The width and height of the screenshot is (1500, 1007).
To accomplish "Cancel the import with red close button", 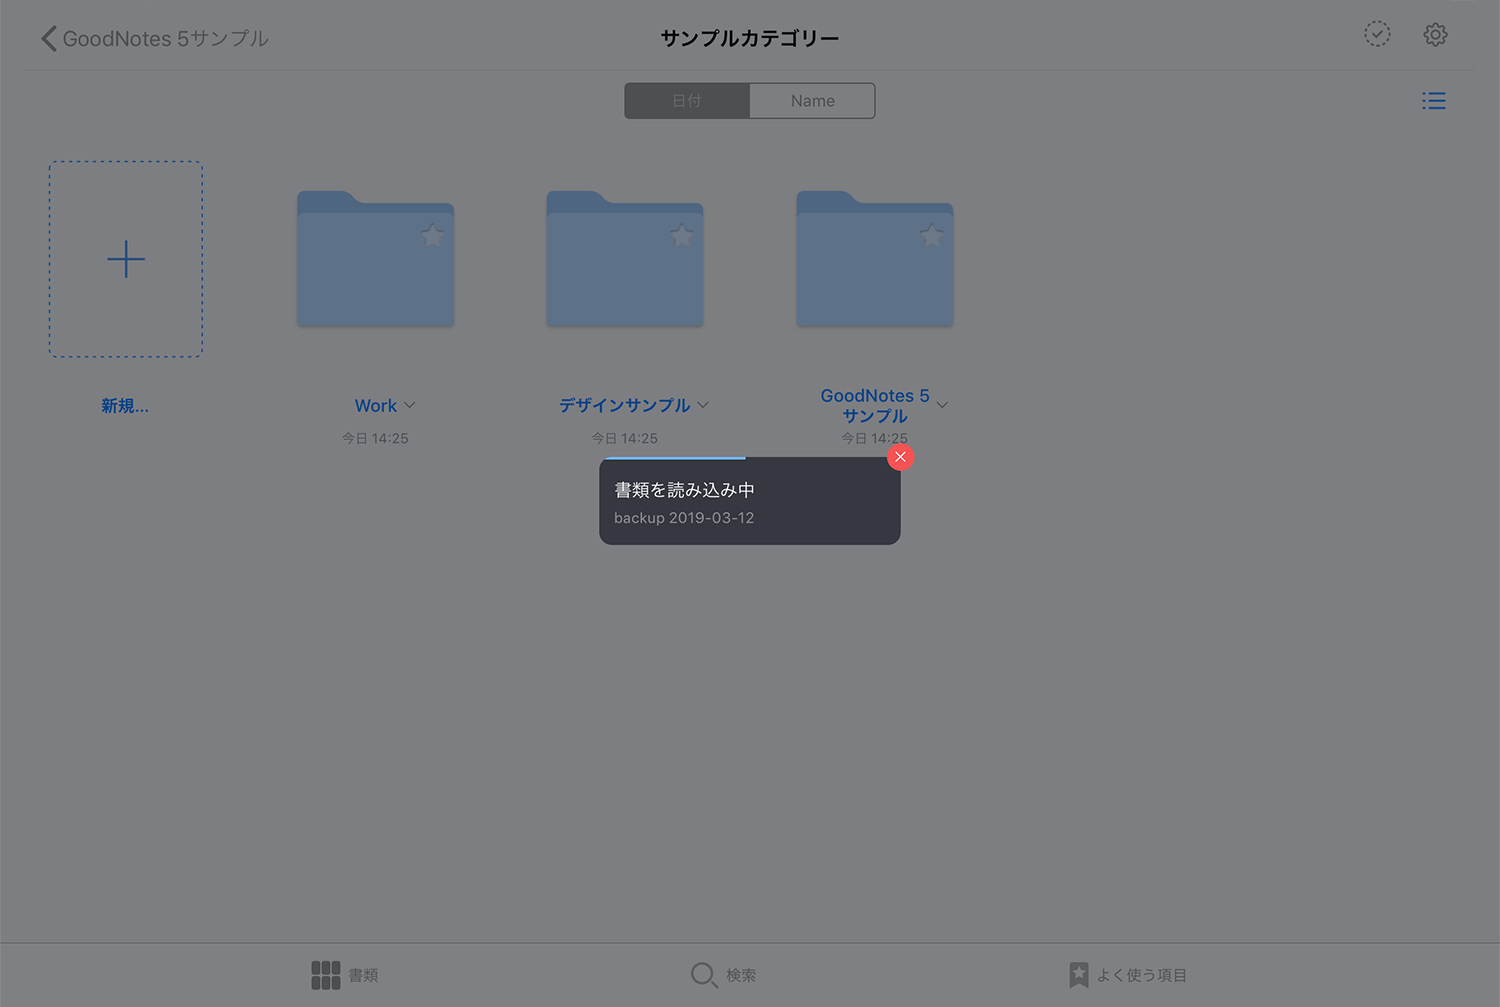I will pos(900,457).
